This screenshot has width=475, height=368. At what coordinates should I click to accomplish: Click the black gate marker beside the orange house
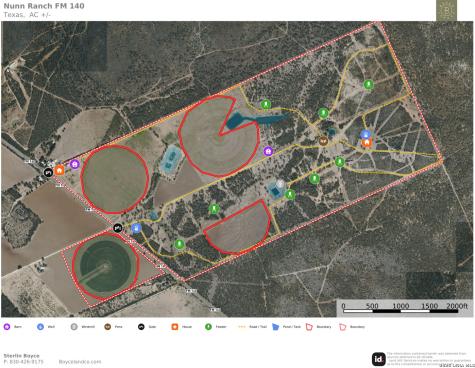click(49, 172)
